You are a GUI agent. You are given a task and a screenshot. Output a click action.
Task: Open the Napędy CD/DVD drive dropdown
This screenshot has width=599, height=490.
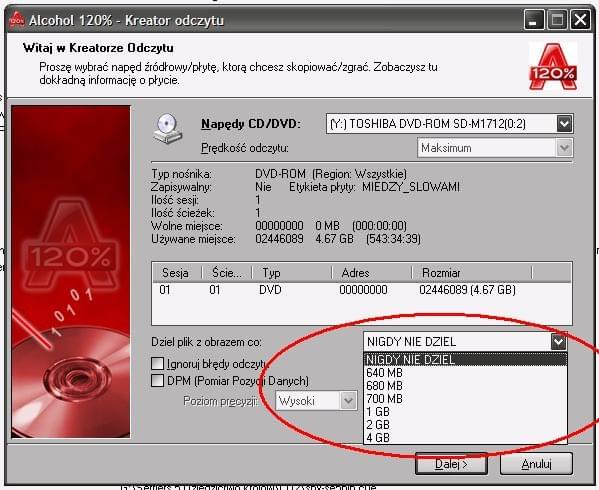tap(564, 124)
